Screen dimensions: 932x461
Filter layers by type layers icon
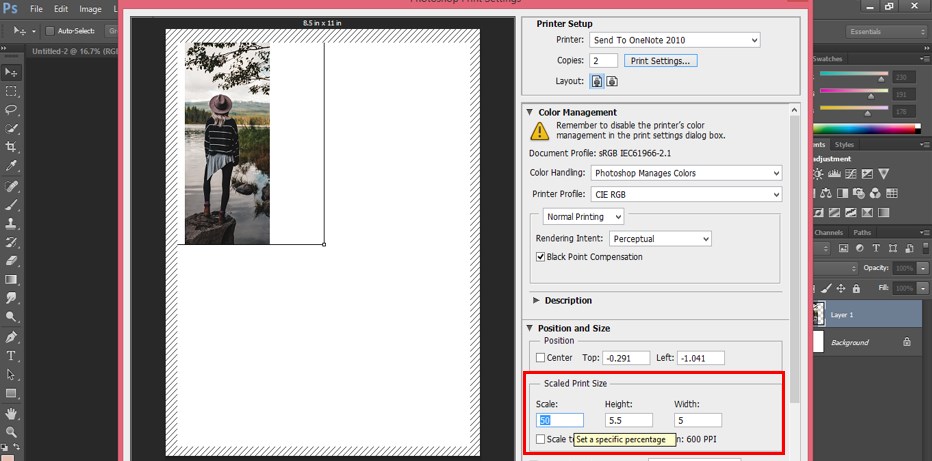(x=876, y=248)
